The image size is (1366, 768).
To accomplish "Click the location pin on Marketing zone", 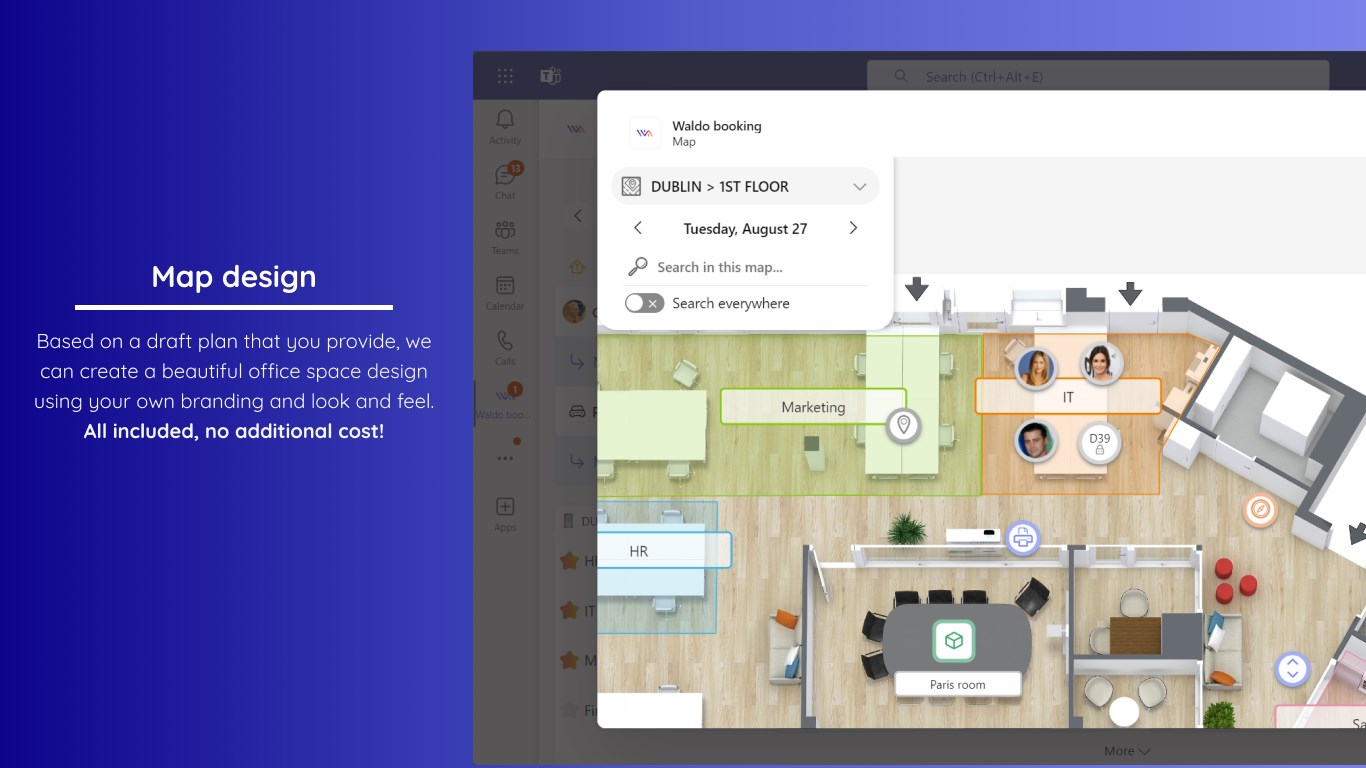I will click(x=904, y=426).
